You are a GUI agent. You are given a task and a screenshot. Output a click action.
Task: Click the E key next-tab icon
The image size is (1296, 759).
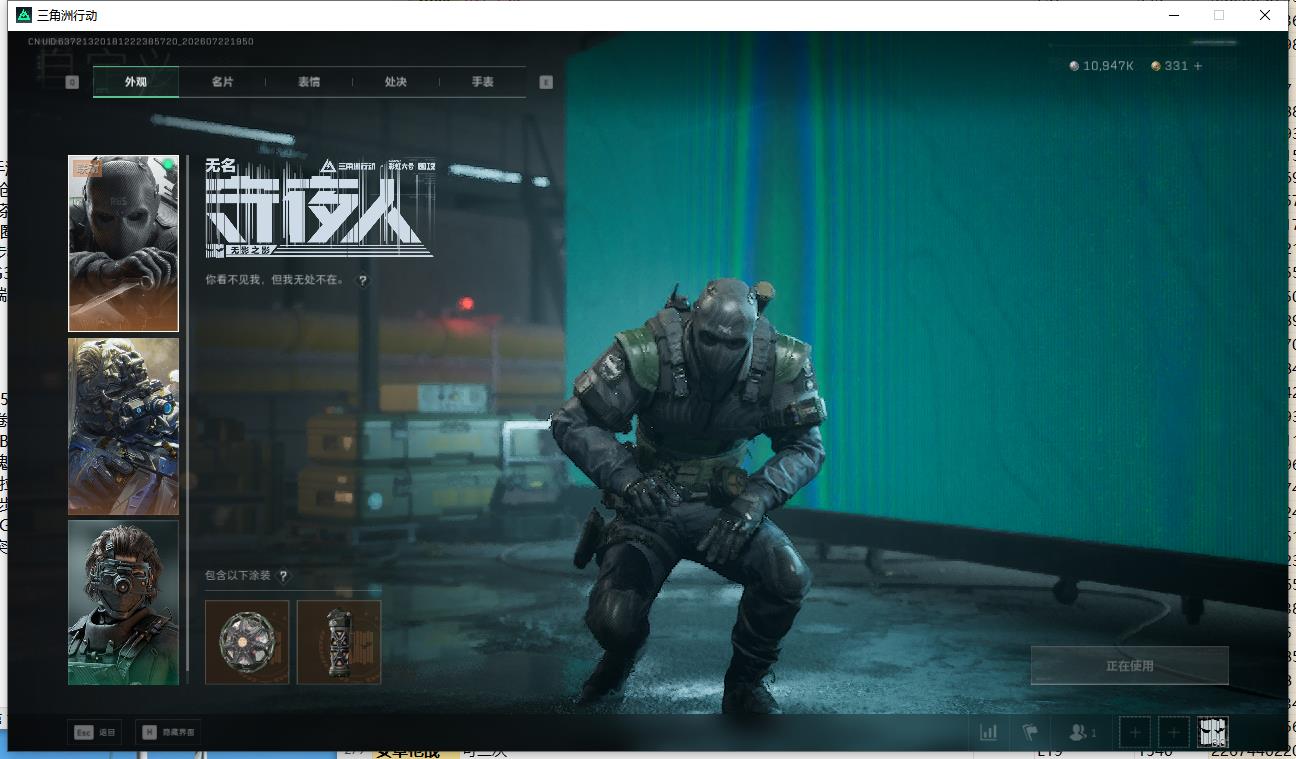point(546,82)
